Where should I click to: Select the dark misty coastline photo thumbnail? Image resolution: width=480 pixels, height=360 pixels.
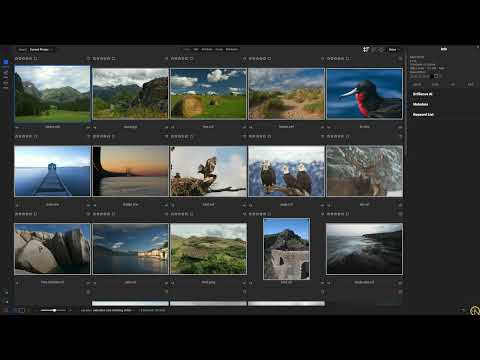(364, 249)
